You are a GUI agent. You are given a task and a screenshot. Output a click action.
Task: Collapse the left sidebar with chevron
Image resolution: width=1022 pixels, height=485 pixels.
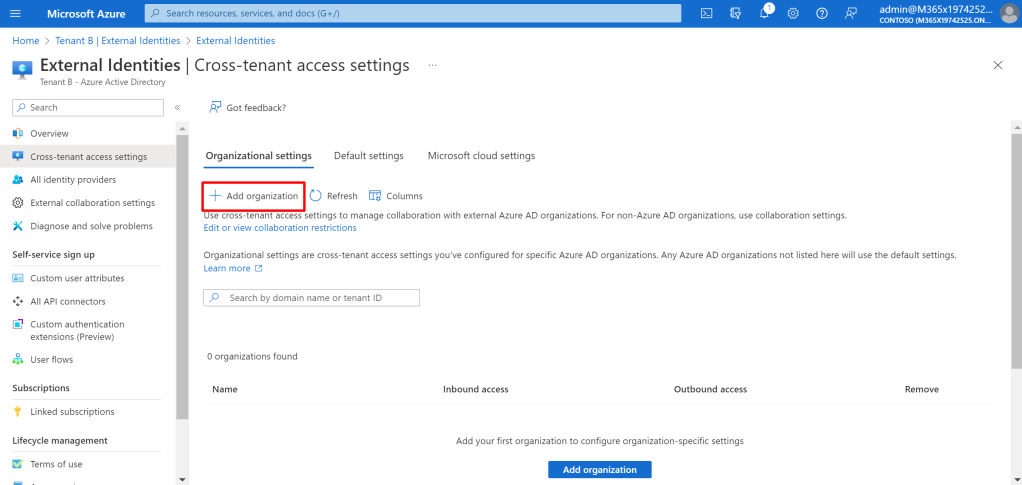coord(177,107)
